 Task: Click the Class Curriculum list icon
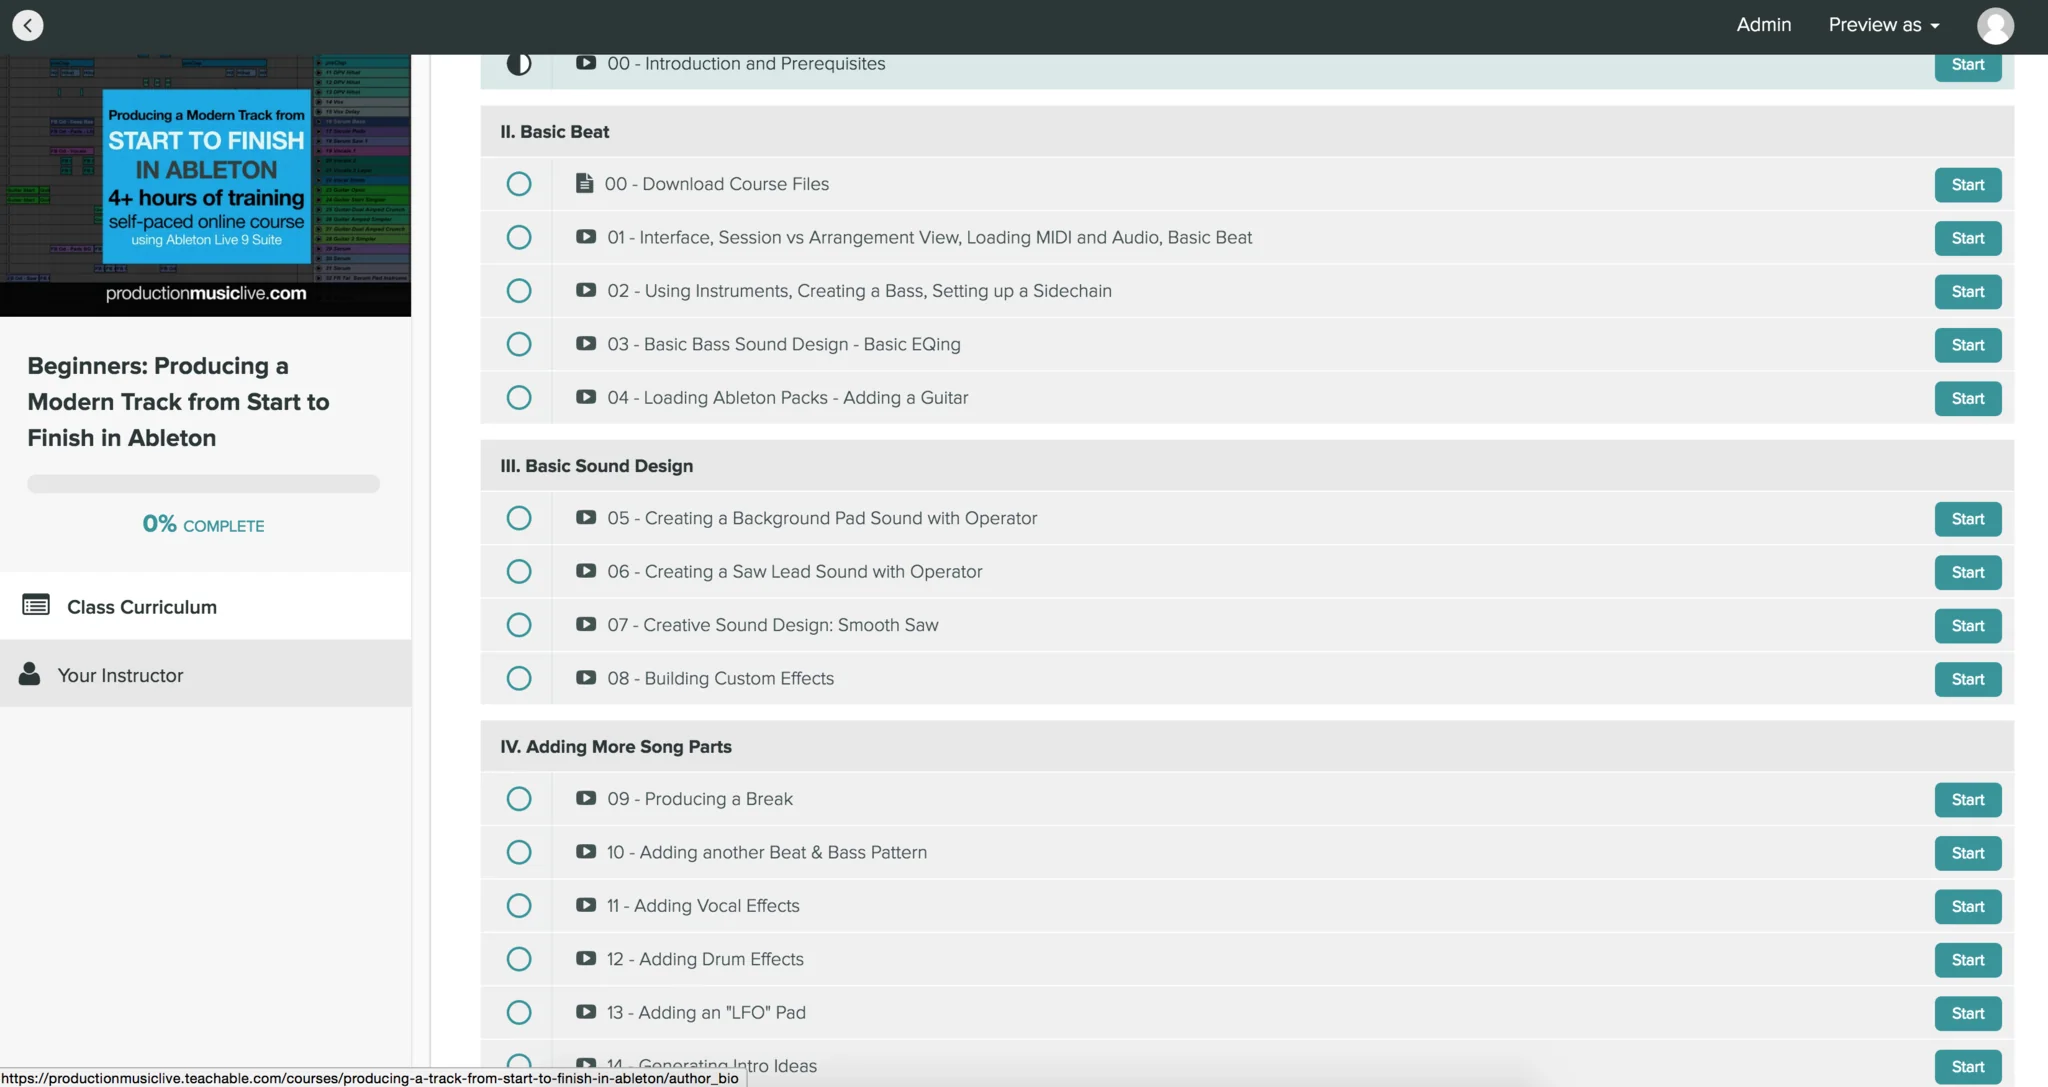click(36, 605)
